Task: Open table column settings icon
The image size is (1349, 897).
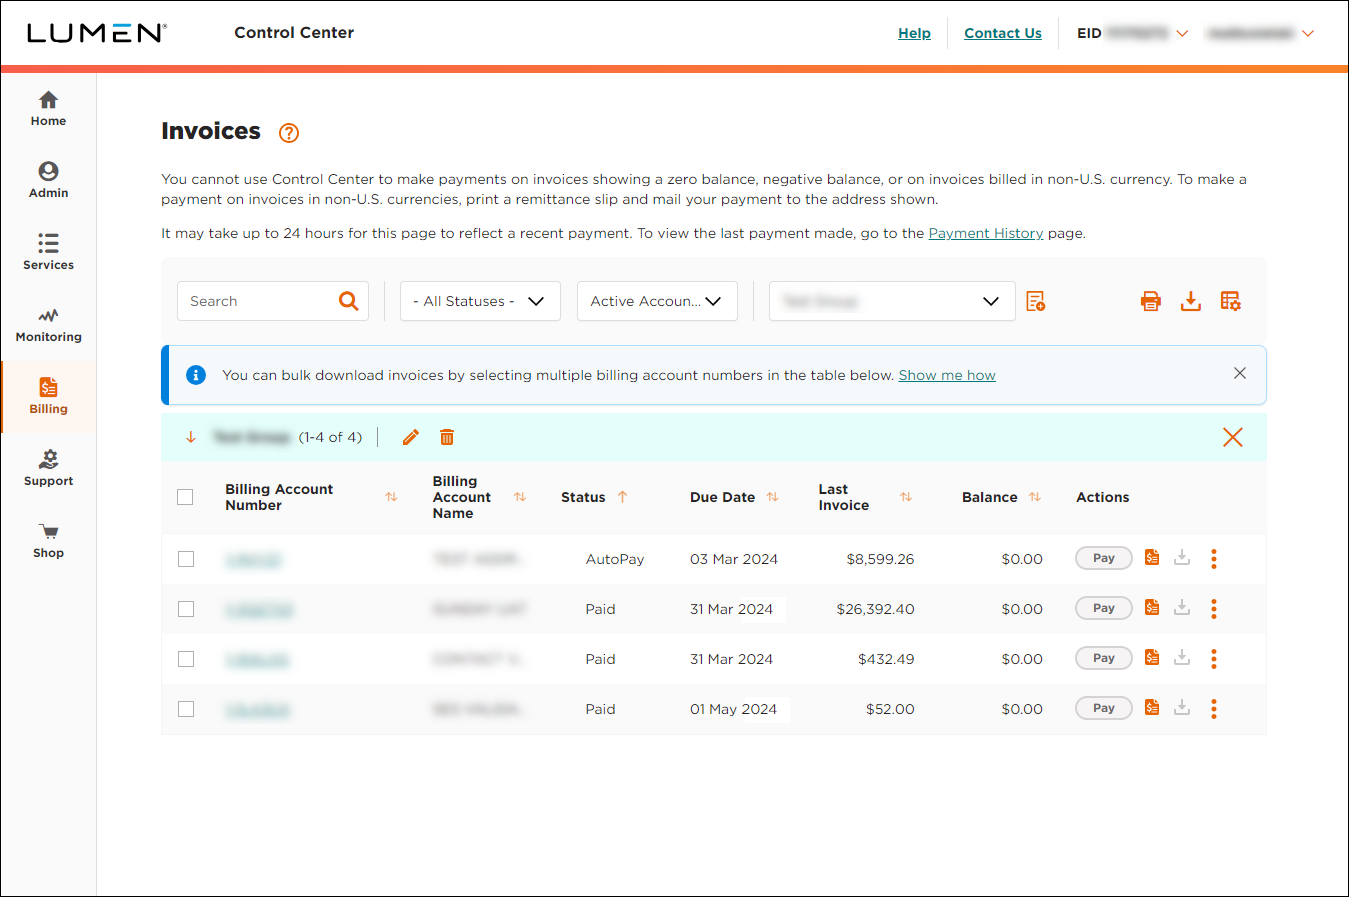Action: (1230, 301)
